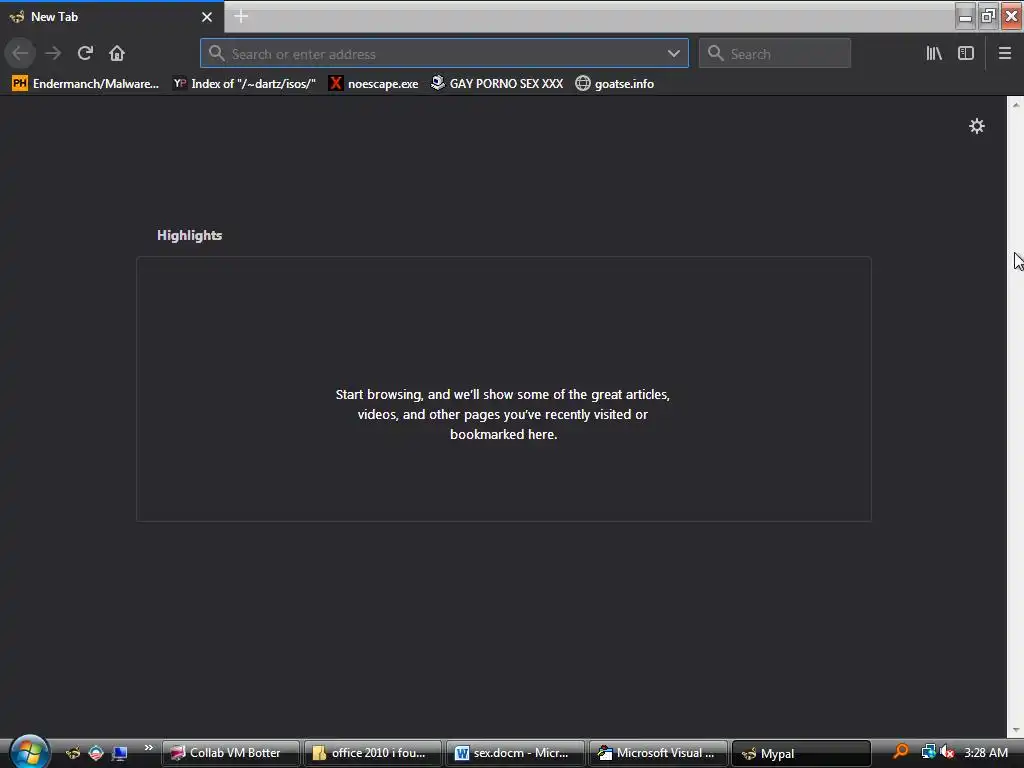Reload the current page
The height and width of the screenshot is (768, 1024).
pyautogui.click(x=85, y=53)
